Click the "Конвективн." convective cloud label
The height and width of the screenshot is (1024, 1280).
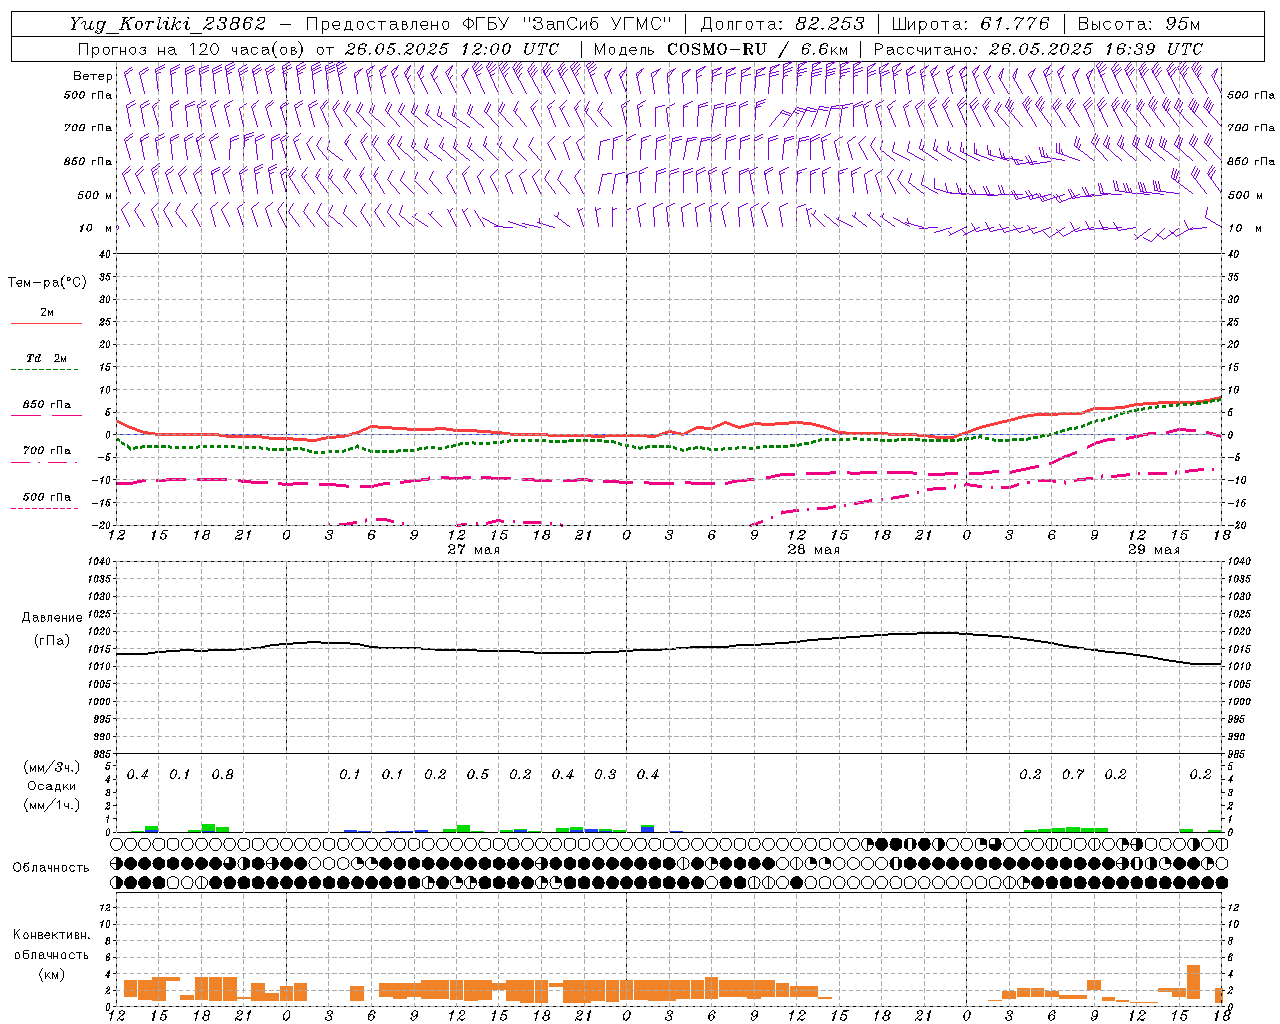point(52,935)
